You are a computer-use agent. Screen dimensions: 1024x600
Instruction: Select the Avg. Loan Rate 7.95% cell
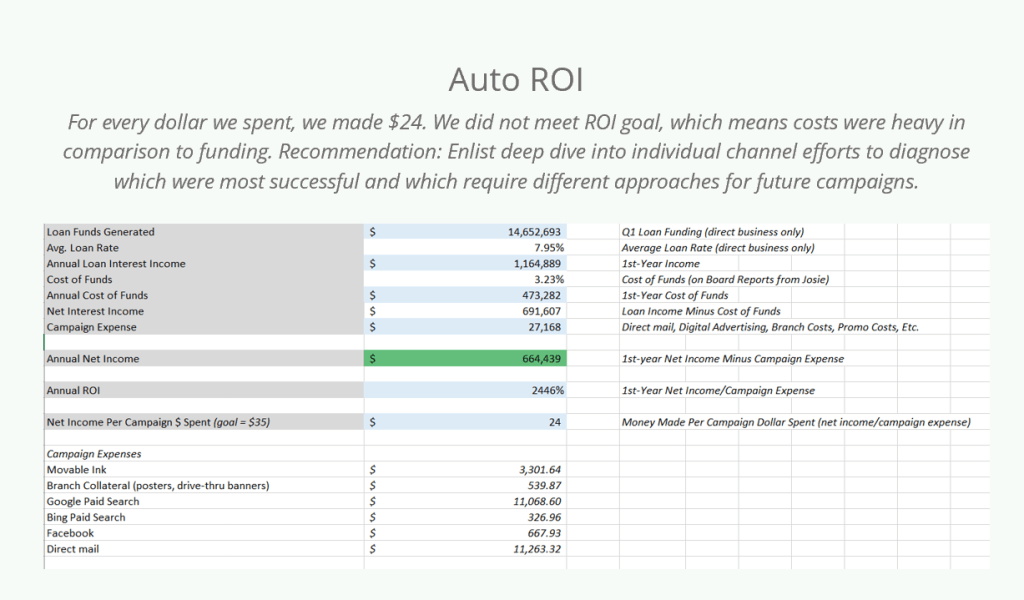pyautogui.click(x=549, y=247)
